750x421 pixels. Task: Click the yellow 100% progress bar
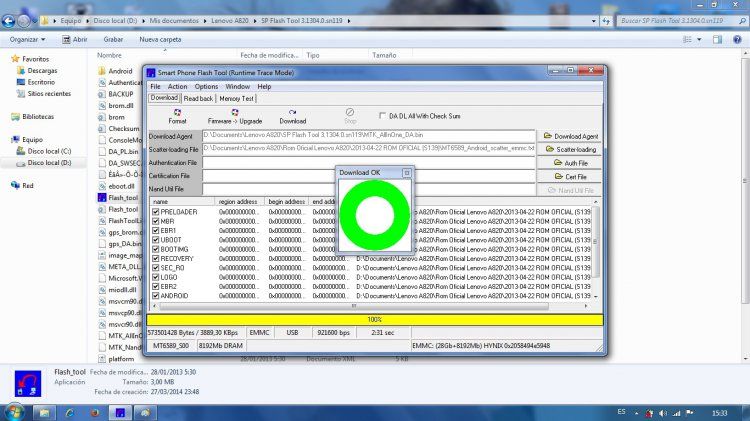click(x=375, y=320)
